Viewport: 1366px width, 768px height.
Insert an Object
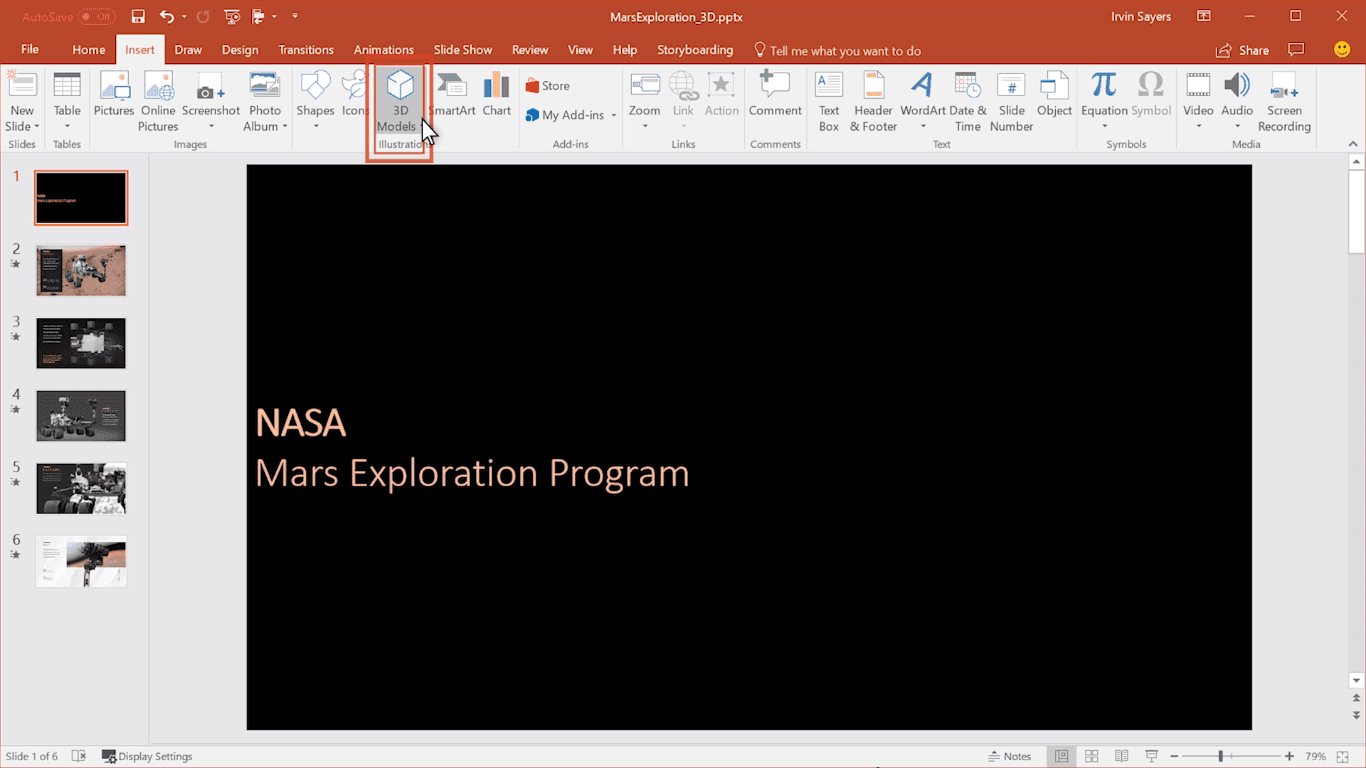[x=1054, y=95]
